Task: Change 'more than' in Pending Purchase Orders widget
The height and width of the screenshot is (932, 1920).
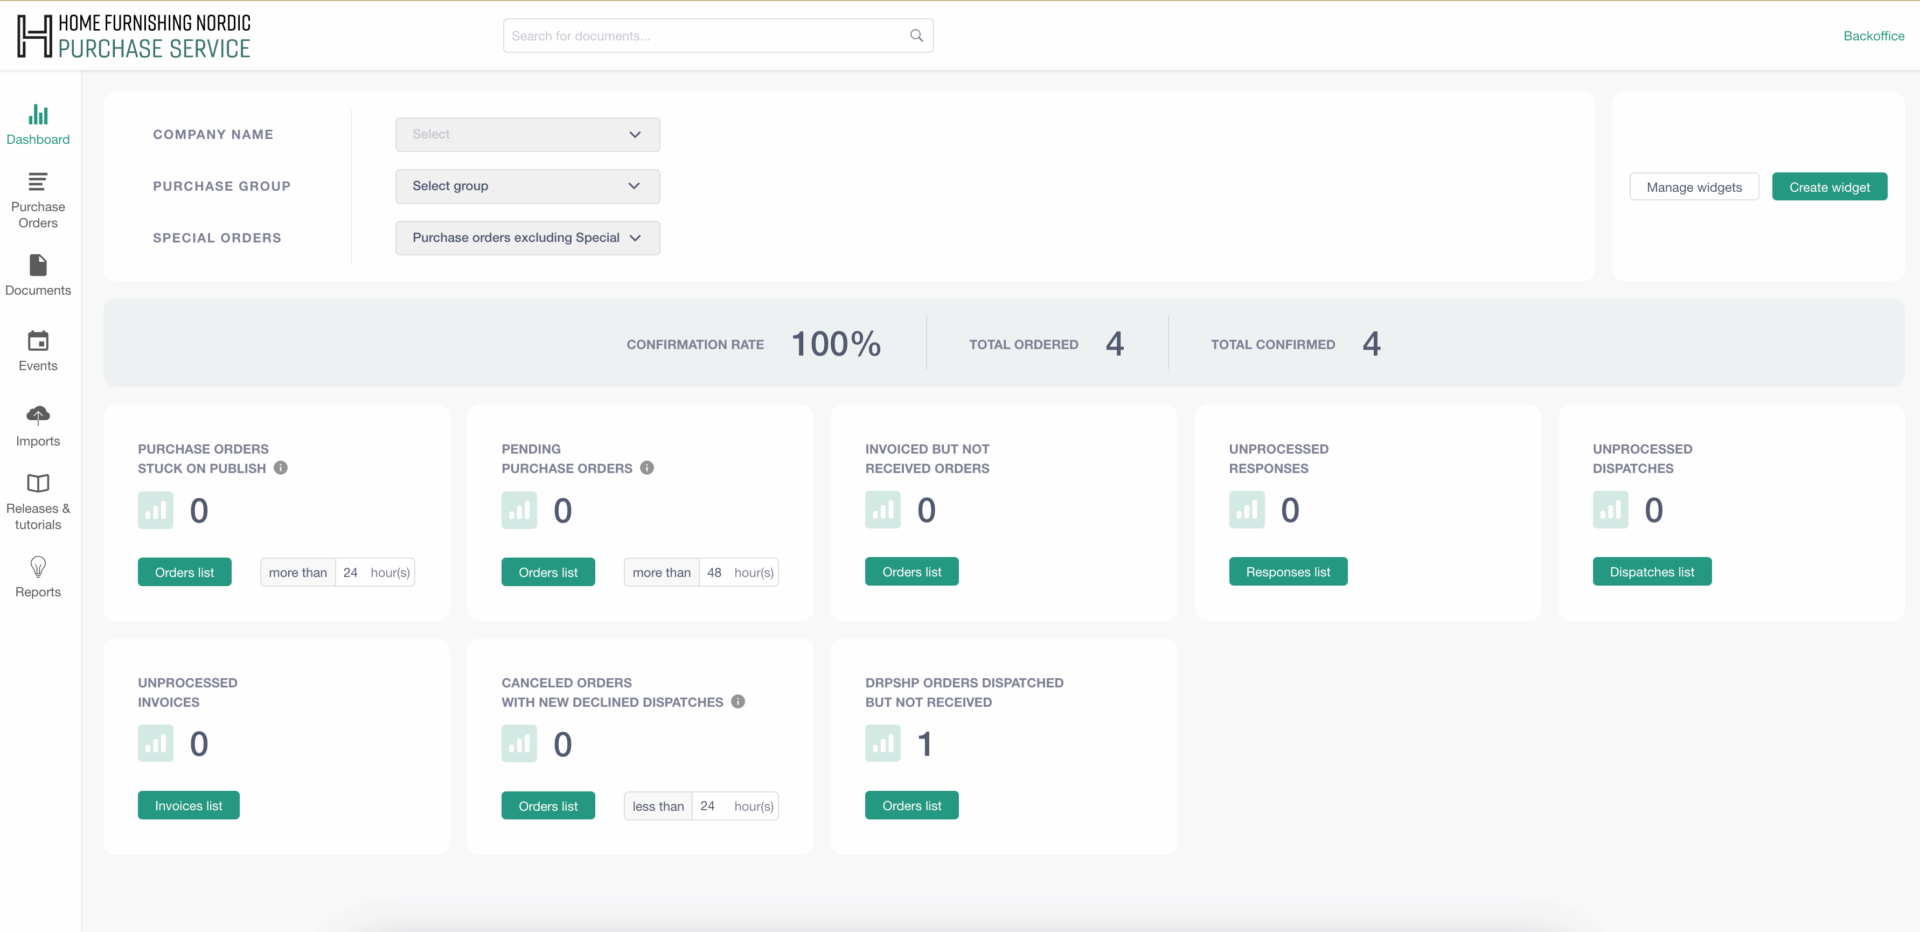Action: 662,573
